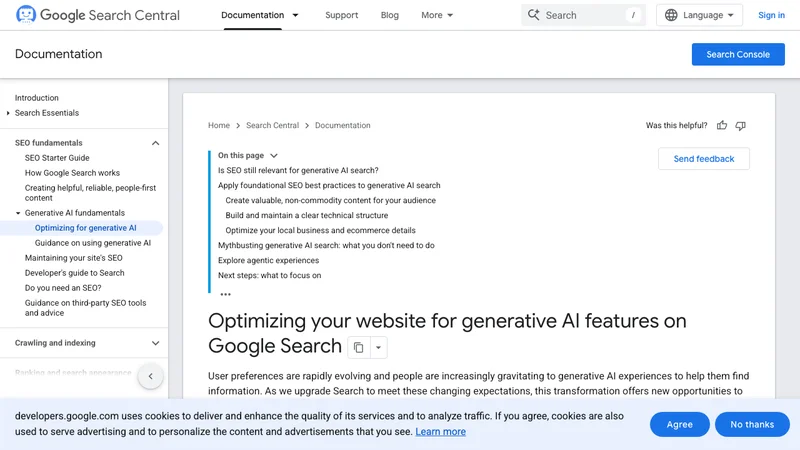The height and width of the screenshot is (450, 800).
Task: Click the Documentation breadcrumb link
Action: pyautogui.click(x=342, y=126)
